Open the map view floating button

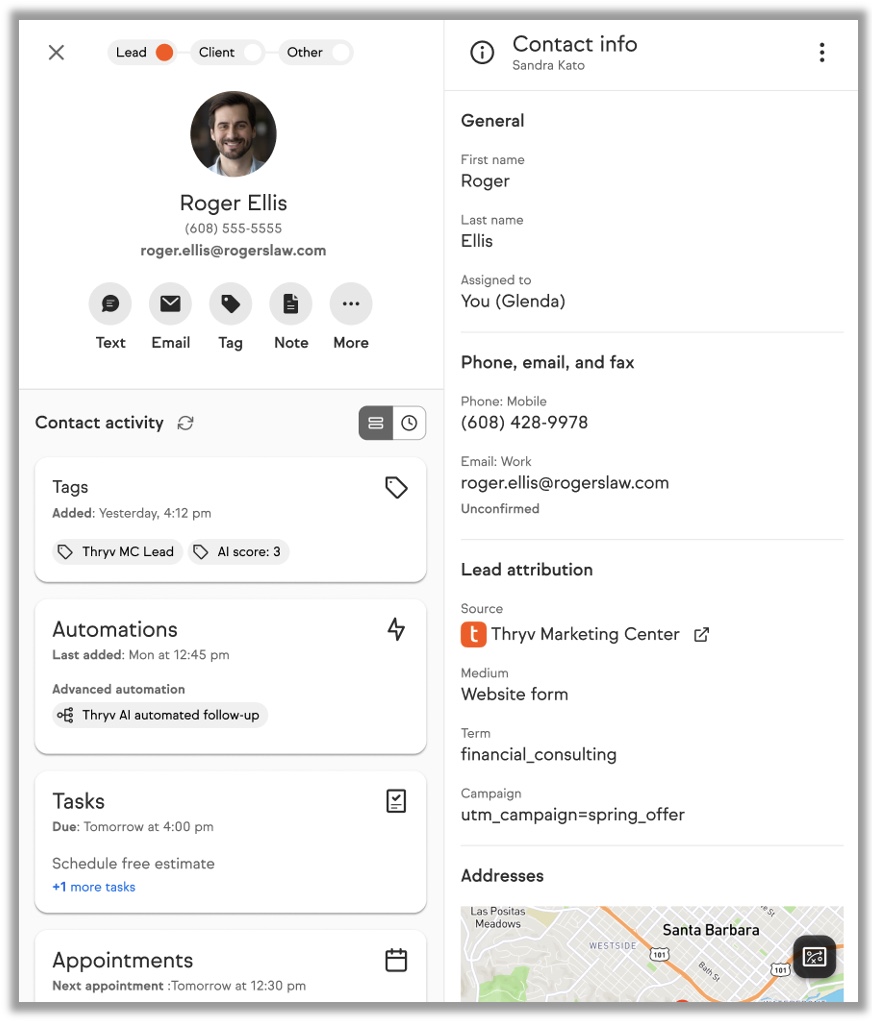coord(814,956)
